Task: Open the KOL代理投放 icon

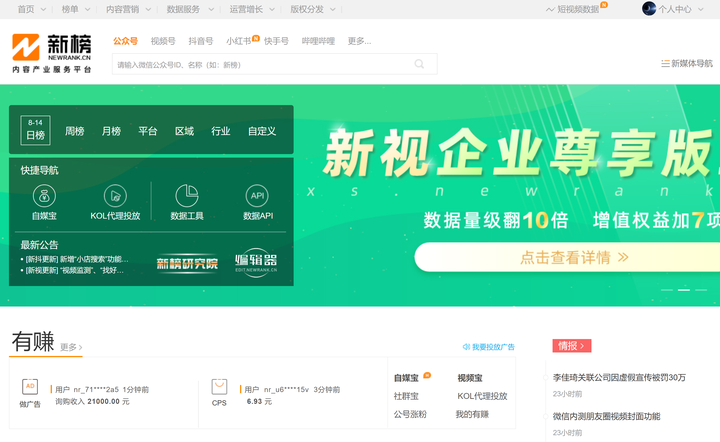Action: pos(115,196)
